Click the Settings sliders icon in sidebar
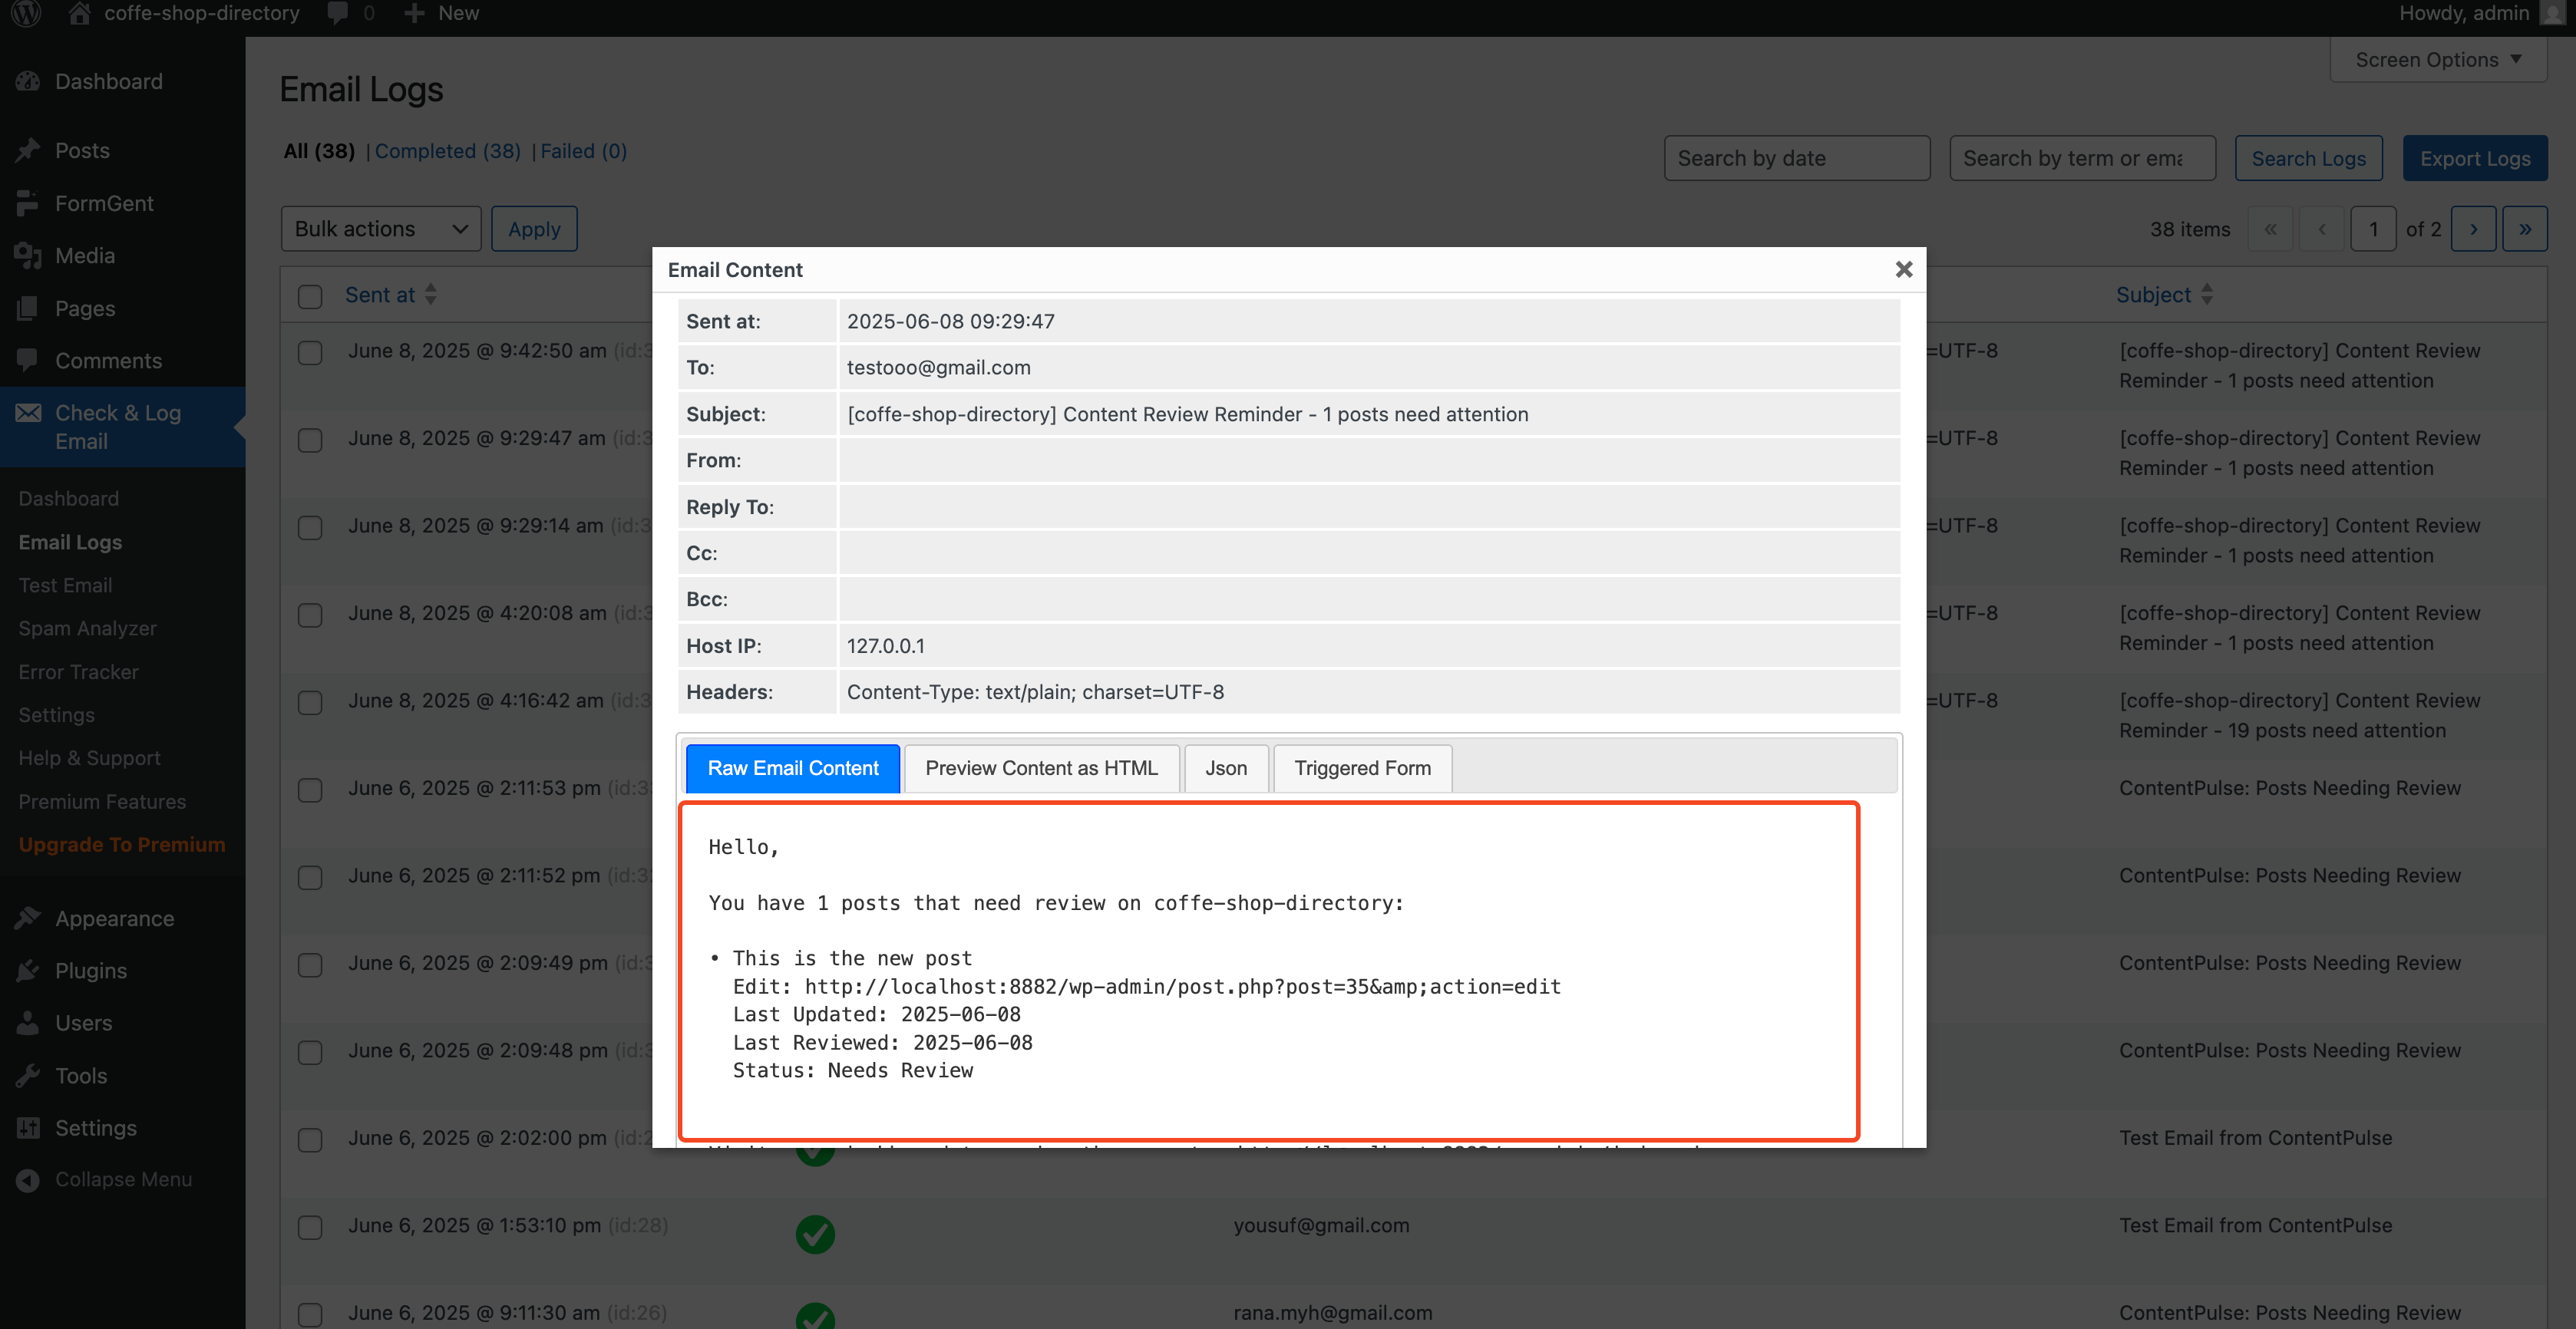Viewport: 2576px width, 1329px height. point(28,1128)
